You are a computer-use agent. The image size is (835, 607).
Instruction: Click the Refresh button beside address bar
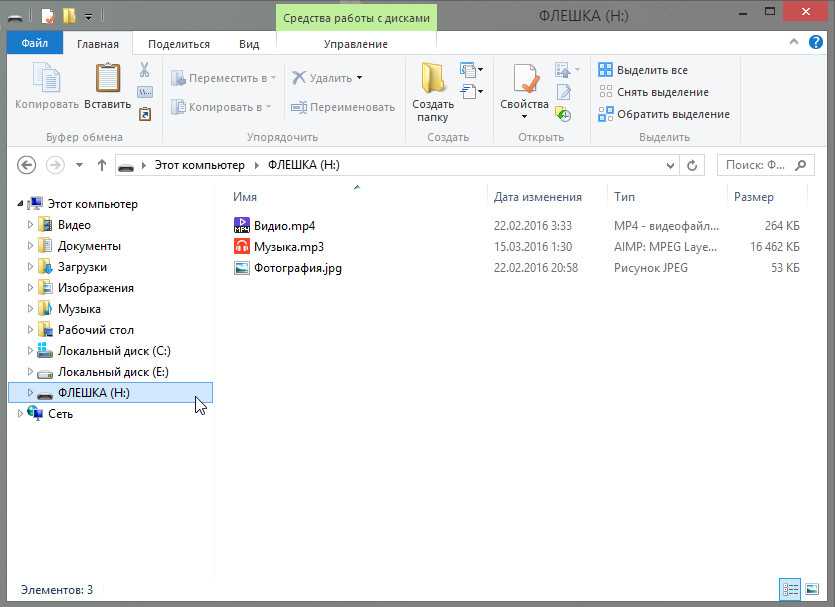(x=692, y=166)
